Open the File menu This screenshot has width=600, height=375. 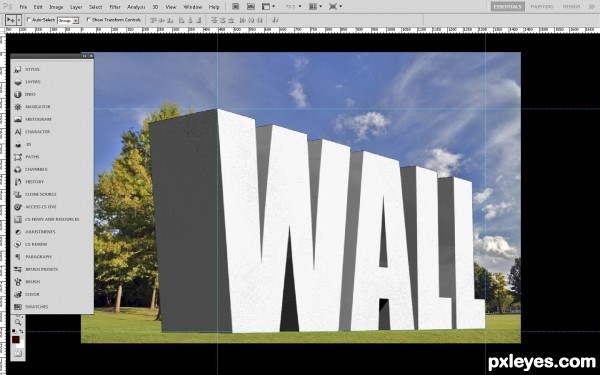click(23, 7)
